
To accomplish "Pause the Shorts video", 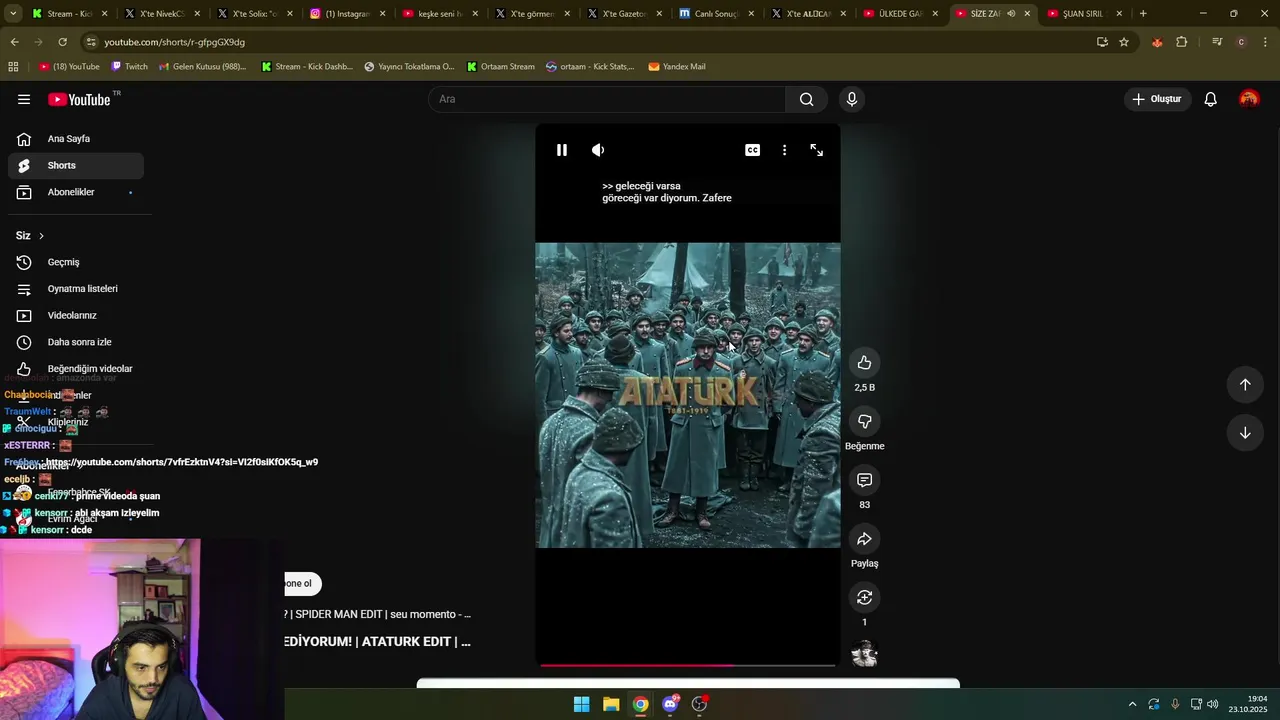I will point(562,150).
